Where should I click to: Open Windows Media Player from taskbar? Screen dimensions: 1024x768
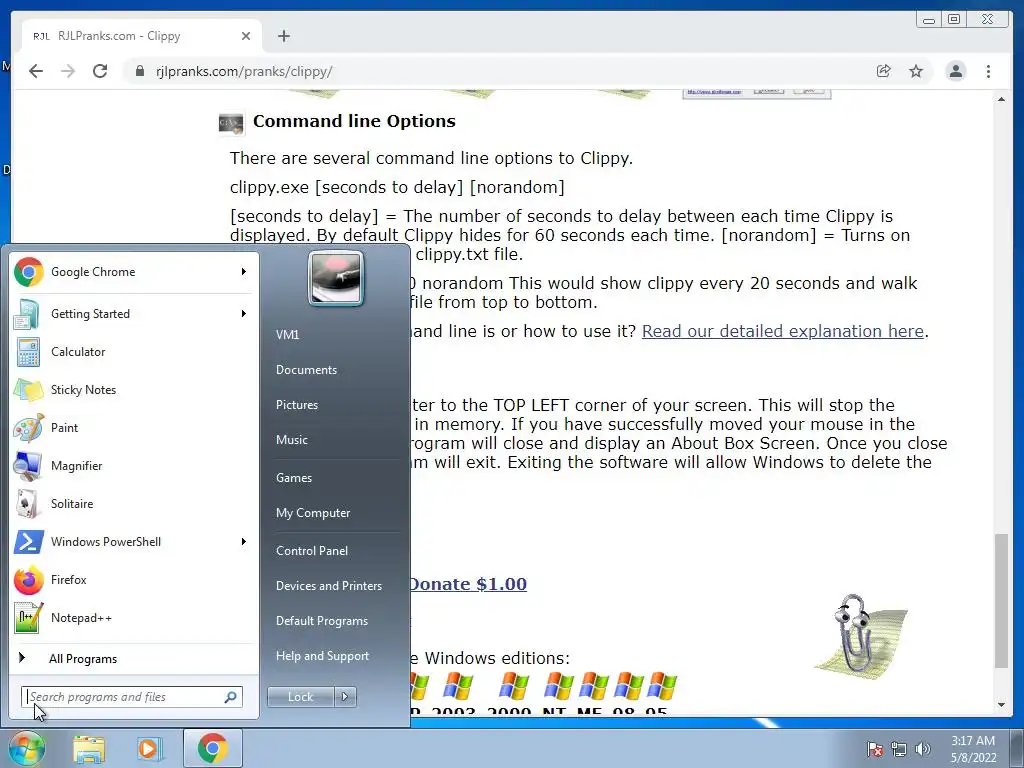pos(150,749)
